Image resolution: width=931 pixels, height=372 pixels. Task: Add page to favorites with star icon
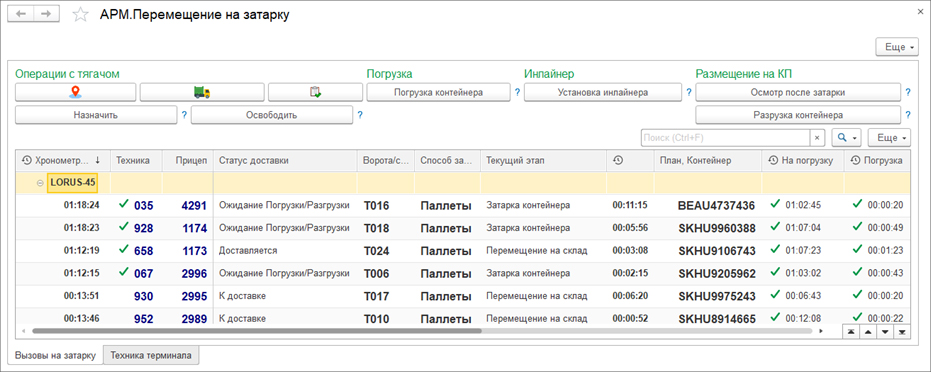point(80,15)
